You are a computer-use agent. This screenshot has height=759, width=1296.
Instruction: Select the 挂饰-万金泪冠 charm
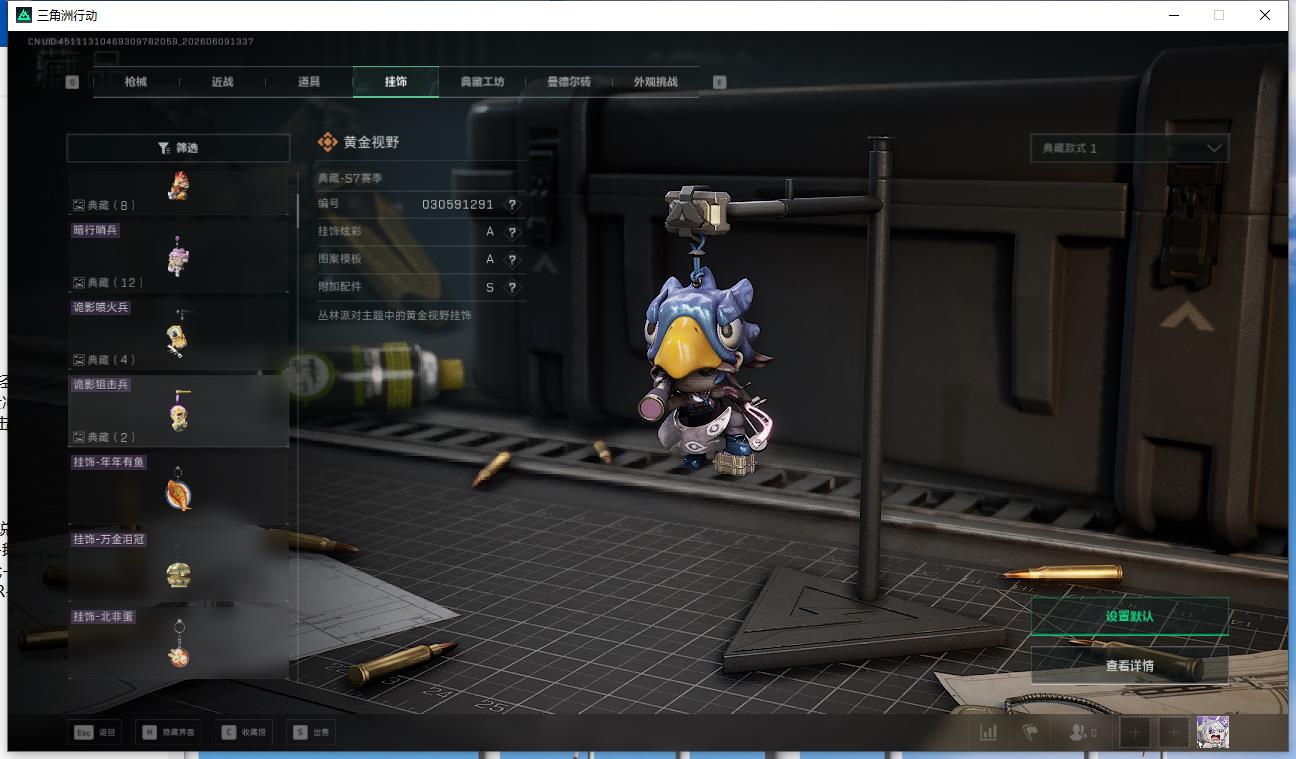(178, 565)
